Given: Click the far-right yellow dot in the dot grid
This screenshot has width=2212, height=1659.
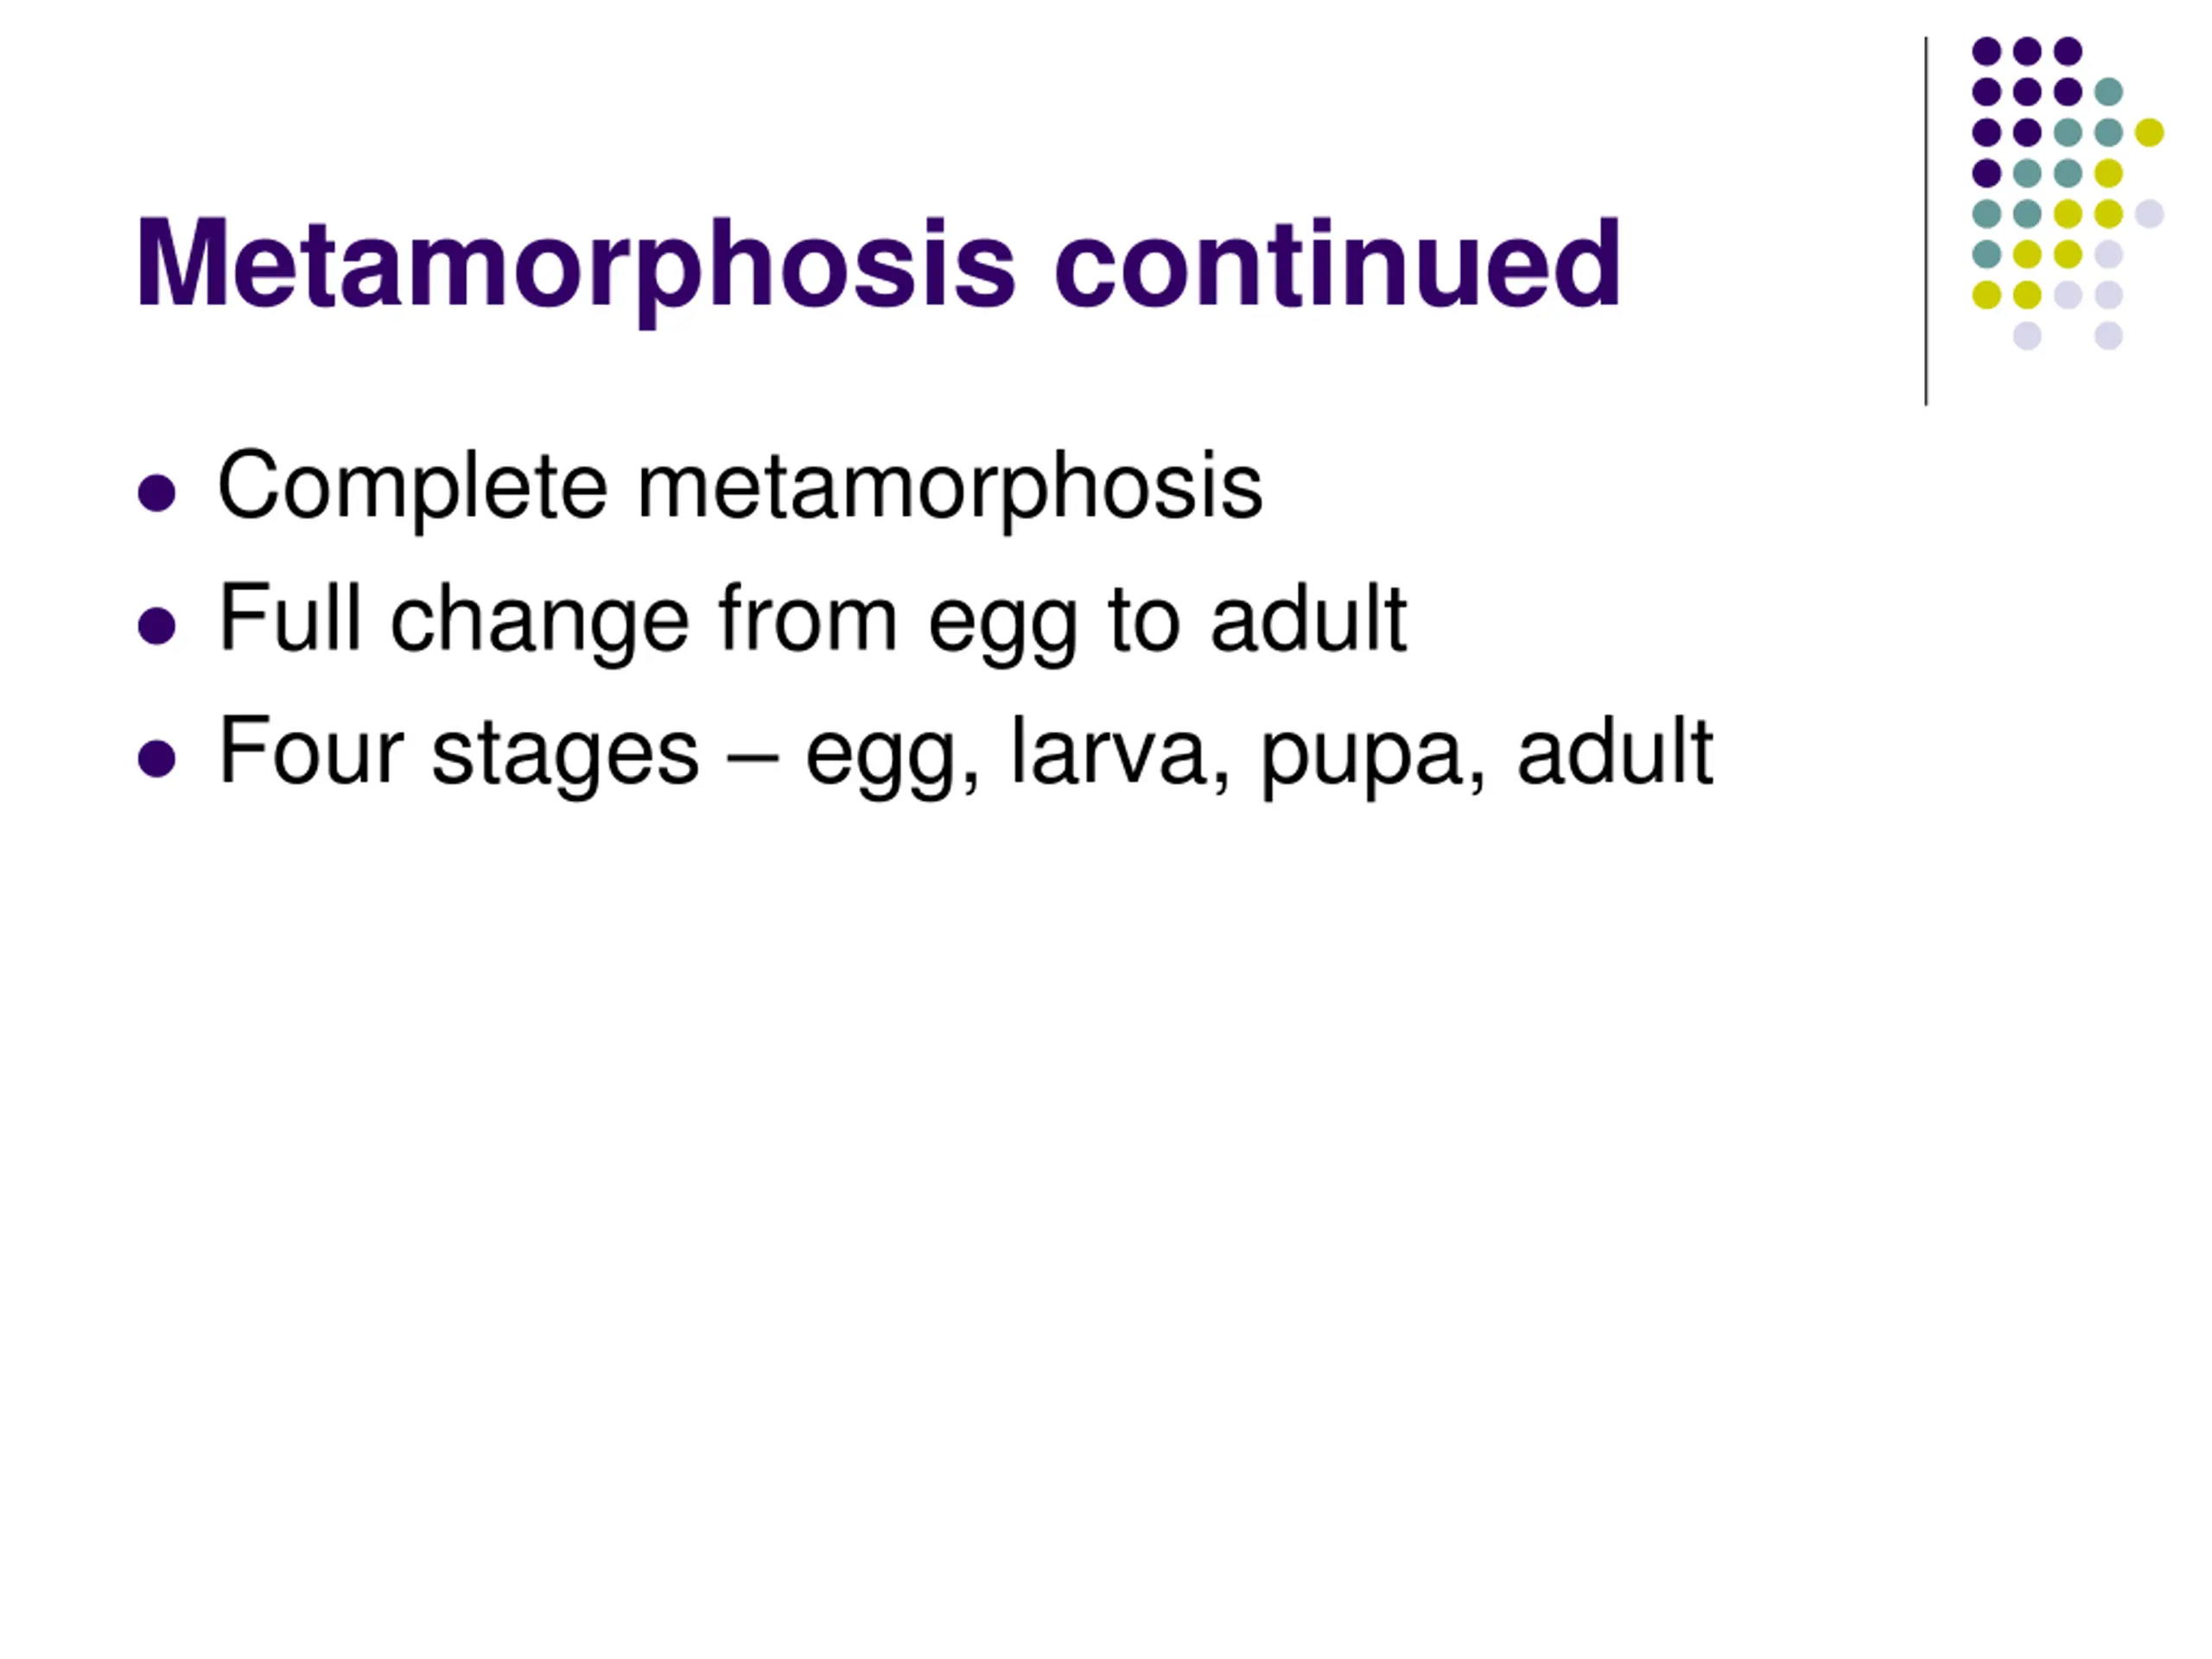Looking at the screenshot, I should click(2149, 132).
